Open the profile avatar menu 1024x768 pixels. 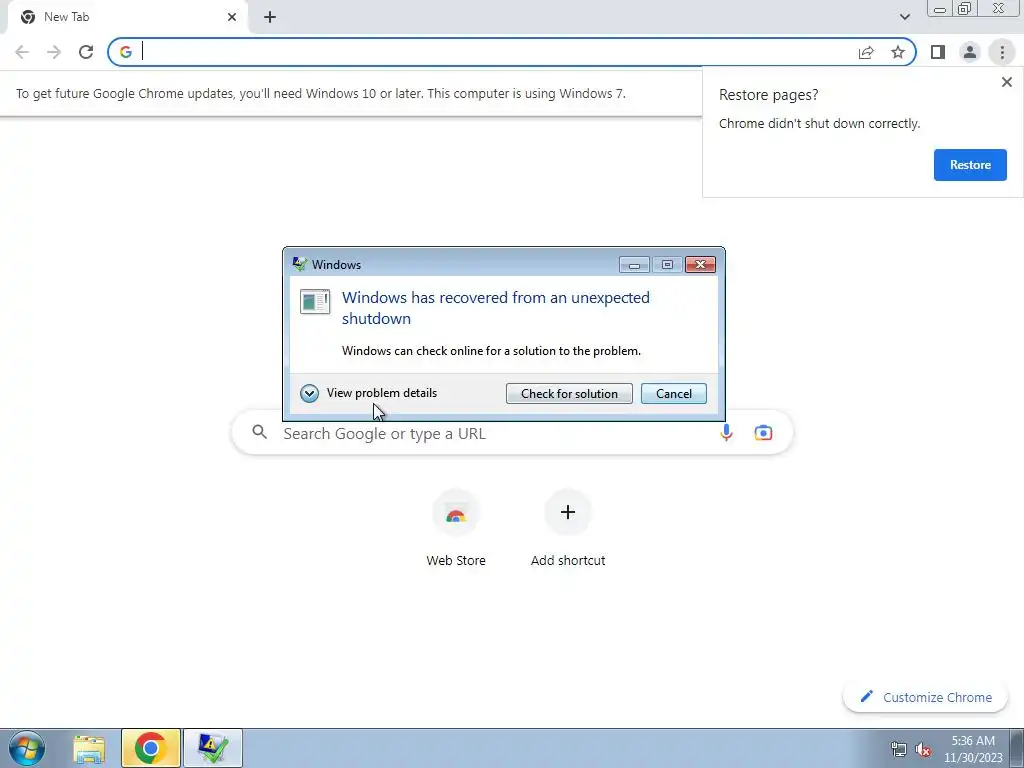tap(970, 52)
